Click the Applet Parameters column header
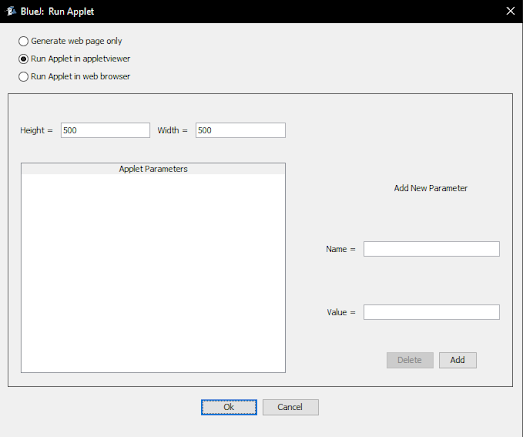This screenshot has width=523, height=437. (153, 169)
